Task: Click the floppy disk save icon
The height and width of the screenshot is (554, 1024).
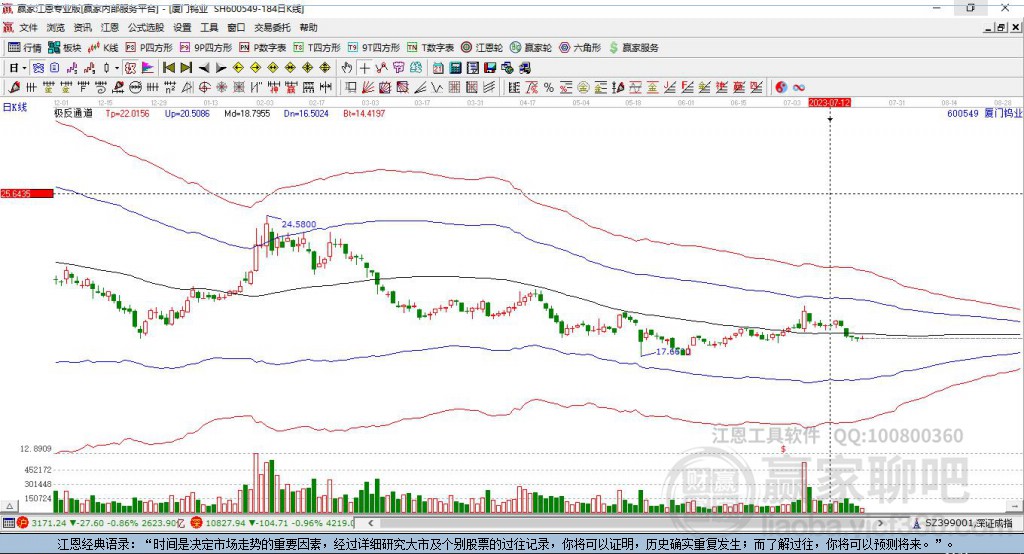Action: [x=490, y=68]
